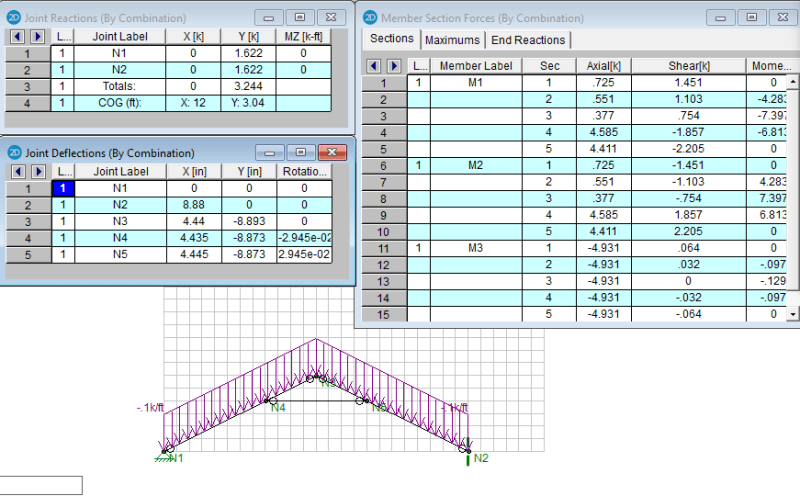Click Axial[k] column header

[604, 66]
